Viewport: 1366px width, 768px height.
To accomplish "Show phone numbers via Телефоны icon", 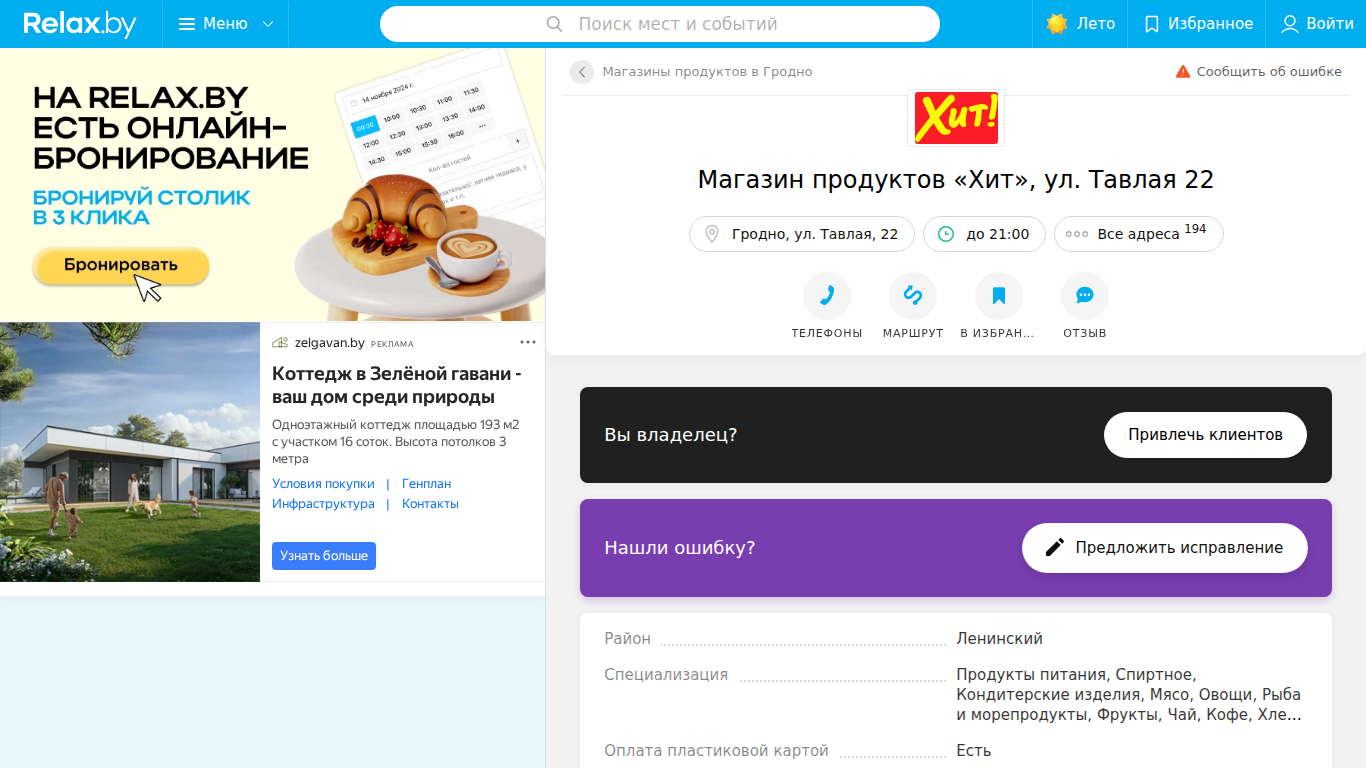I will pyautogui.click(x=827, y=296).
